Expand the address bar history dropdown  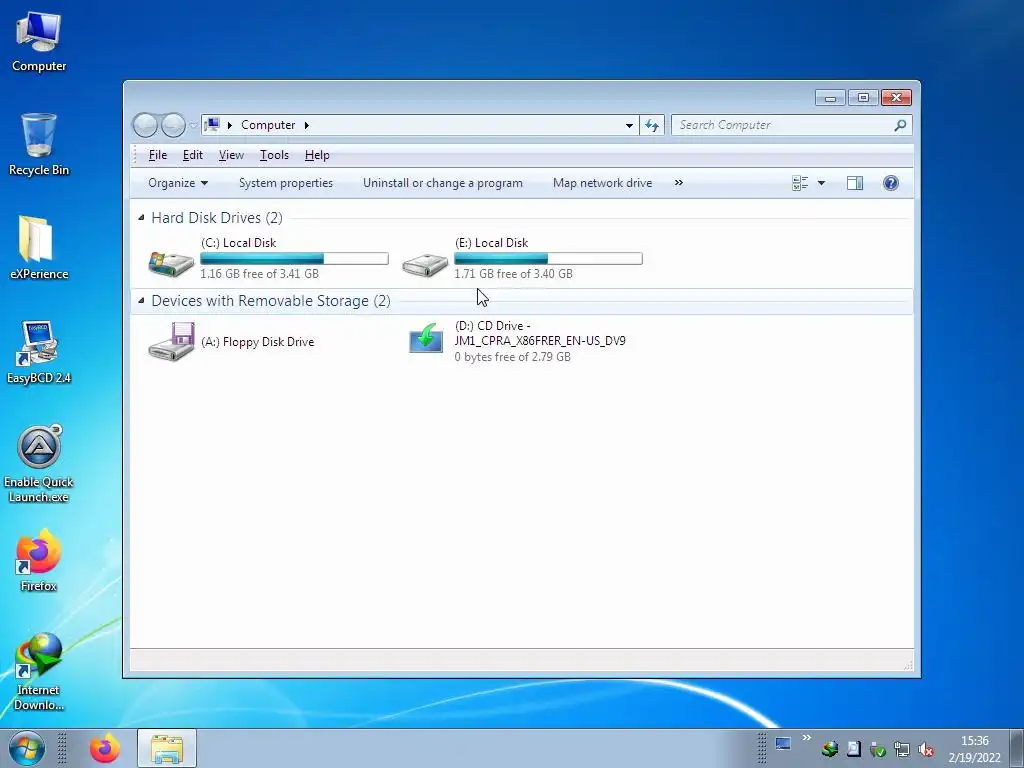pyautogui.click(x=629, y=125)
